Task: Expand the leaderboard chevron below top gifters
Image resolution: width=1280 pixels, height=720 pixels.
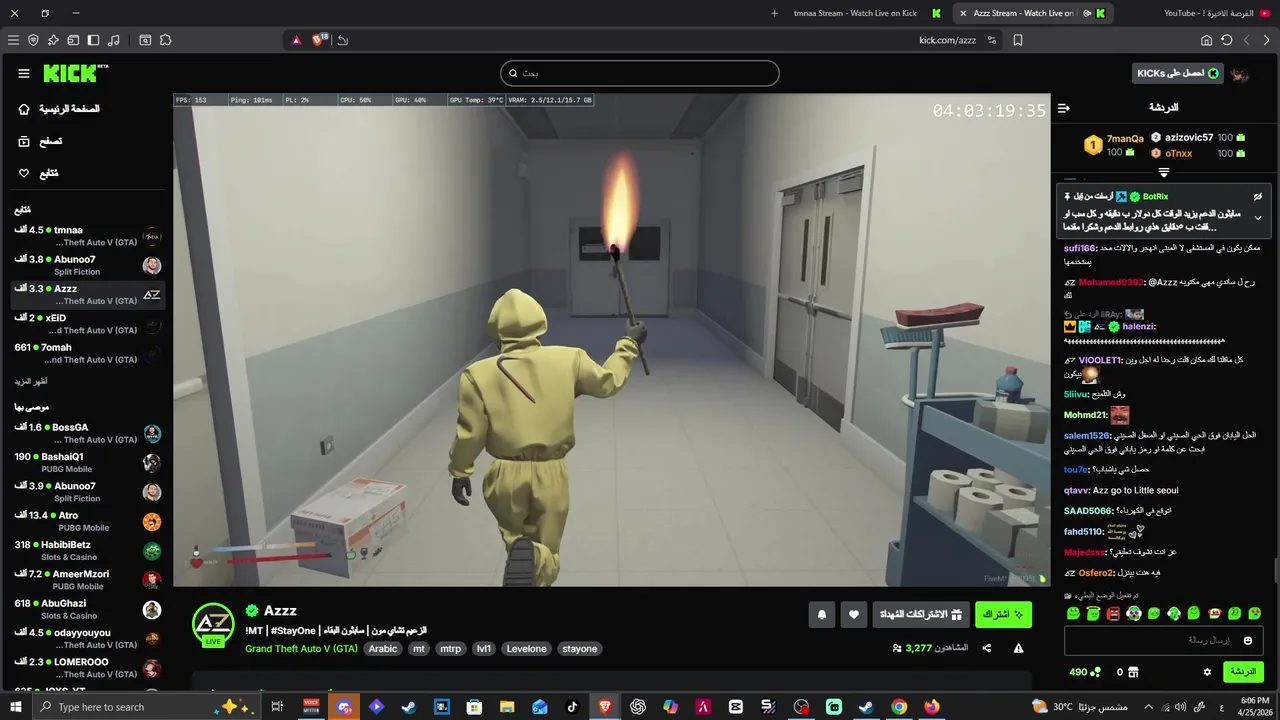Action: coord(1163,173)
